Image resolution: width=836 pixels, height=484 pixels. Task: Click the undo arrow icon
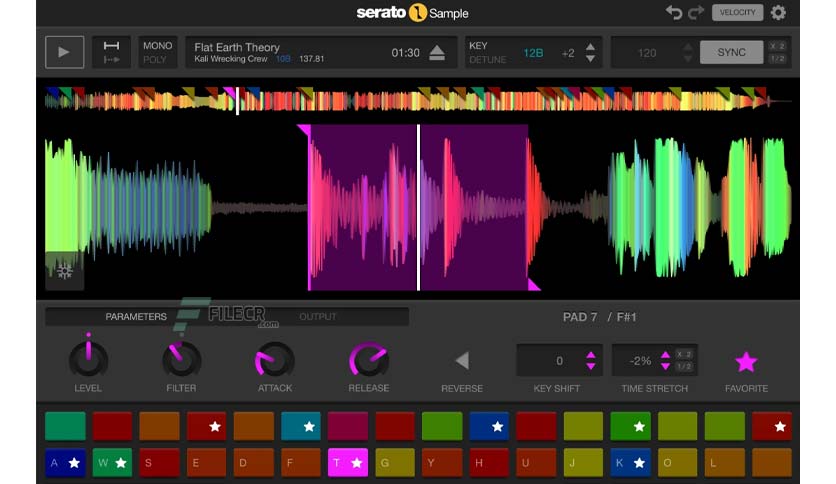click(x=674, y=13)
